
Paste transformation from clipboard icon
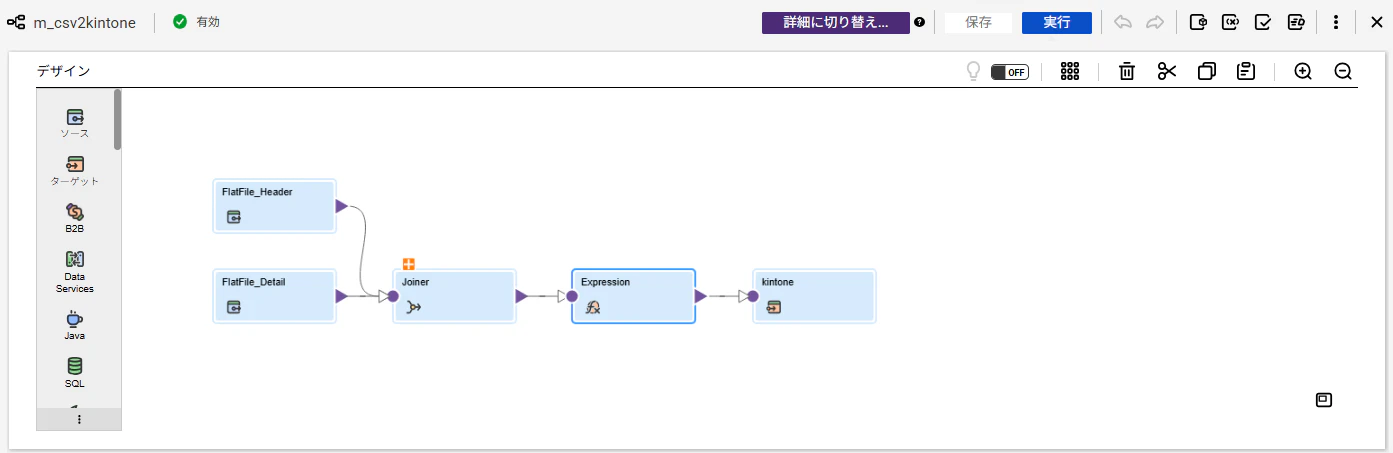(x=1246, y=71)
